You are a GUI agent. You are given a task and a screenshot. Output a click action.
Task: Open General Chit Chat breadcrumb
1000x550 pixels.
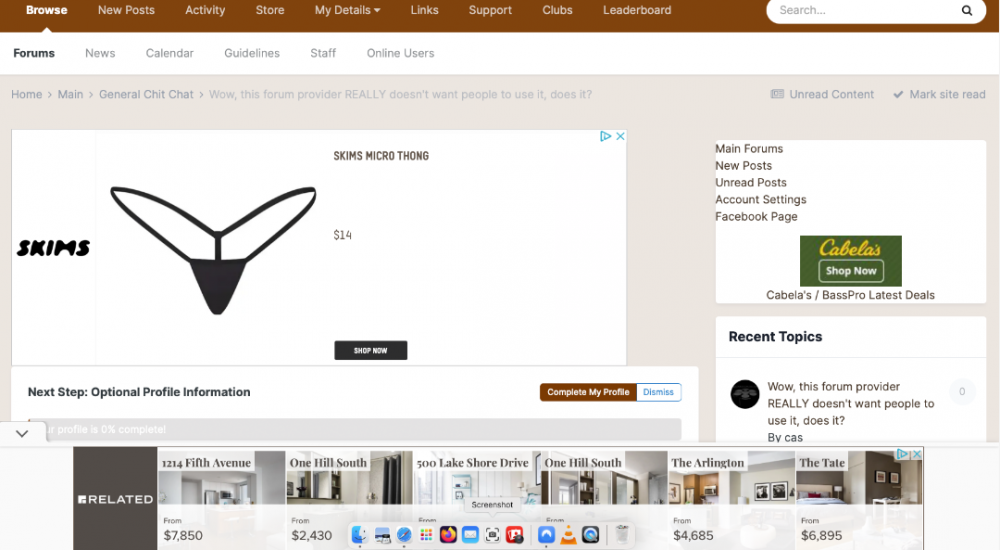coord(146,94)
